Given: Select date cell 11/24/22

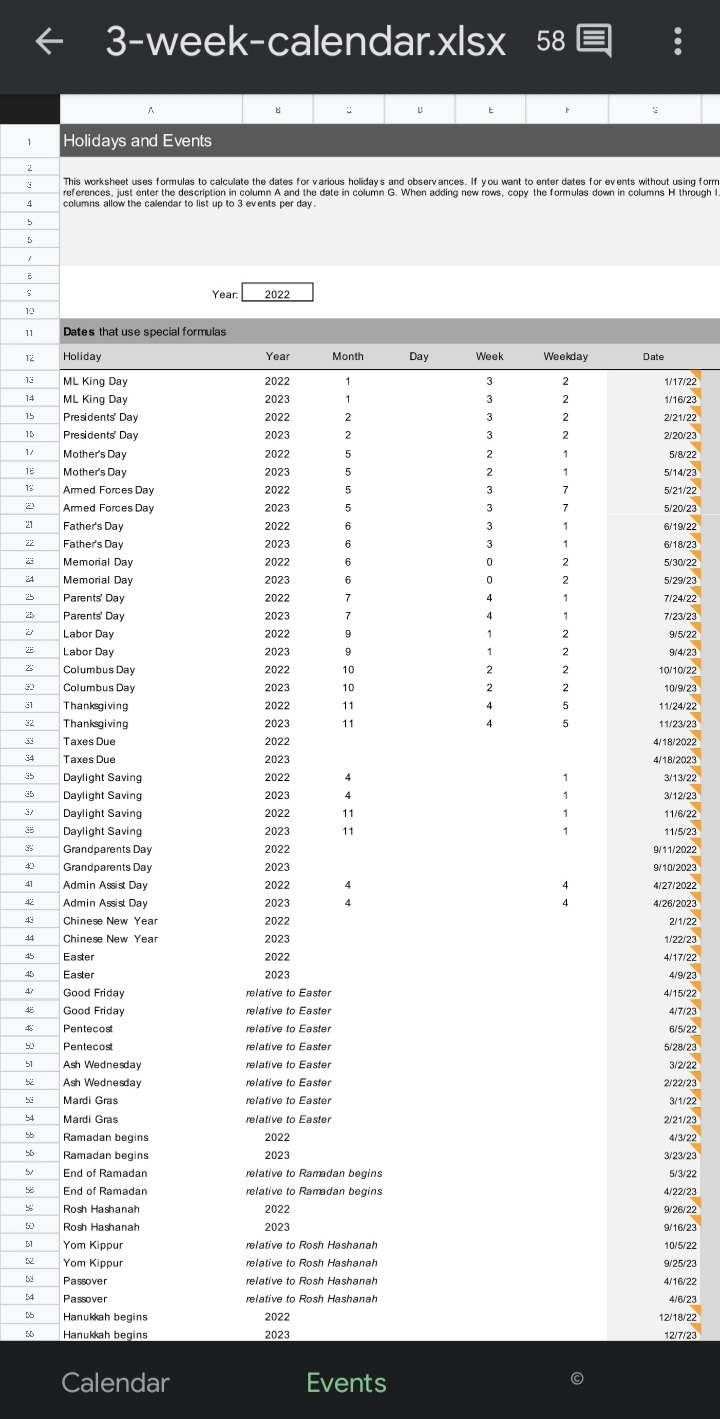Looking at the screenshot, I should coord(655,705).
